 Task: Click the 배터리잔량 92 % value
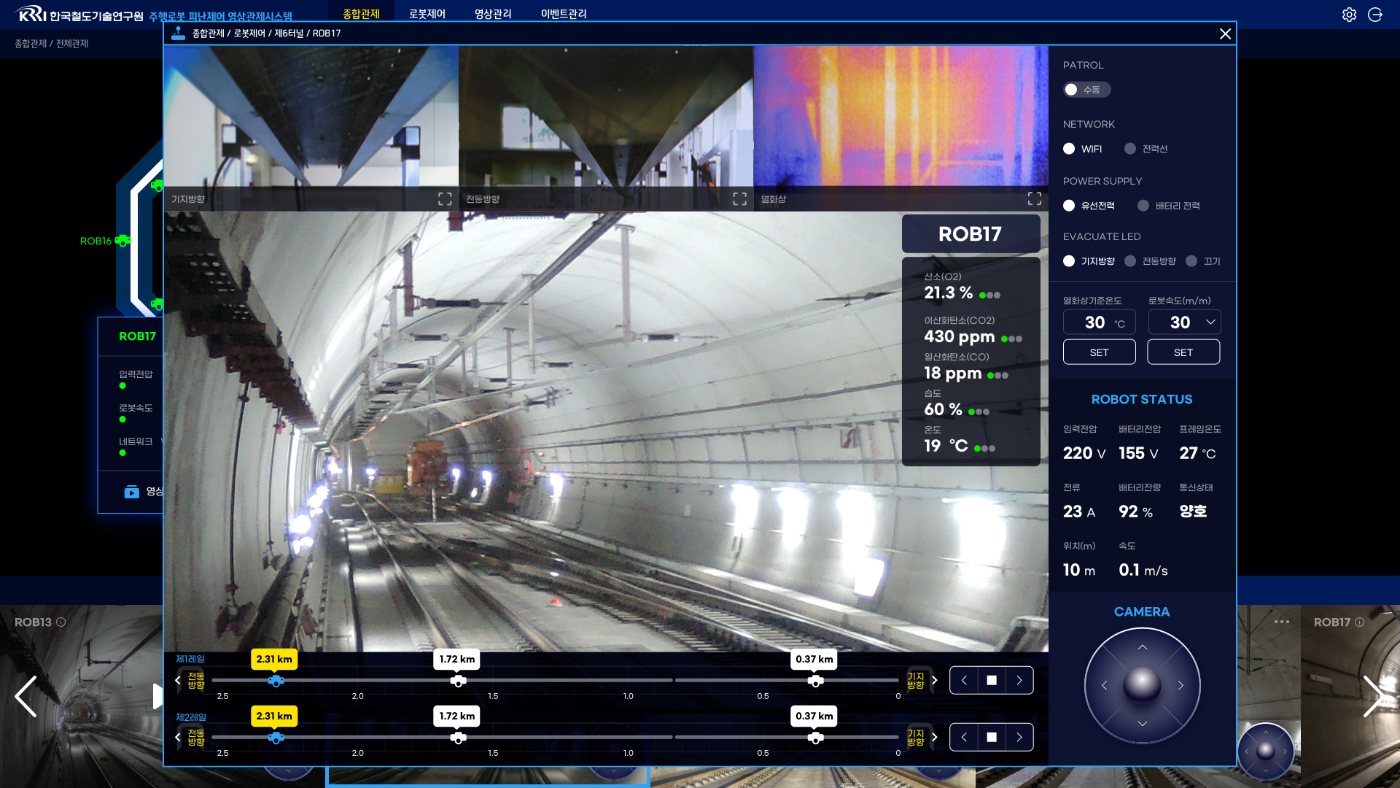click(1135, 511)
